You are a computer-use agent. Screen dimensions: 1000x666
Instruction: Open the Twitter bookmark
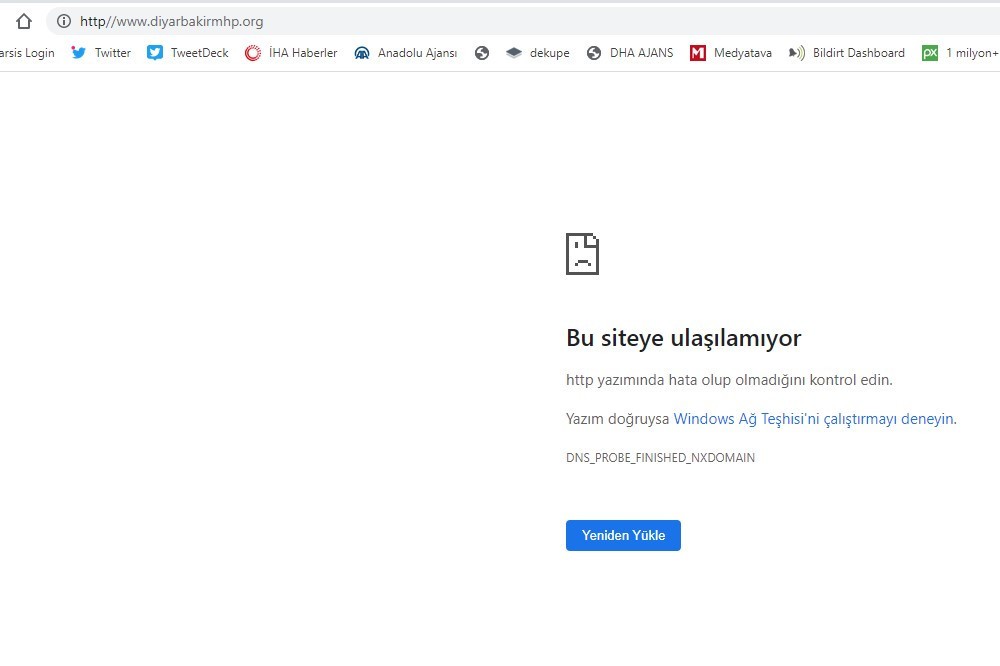[x=101, y=53]
